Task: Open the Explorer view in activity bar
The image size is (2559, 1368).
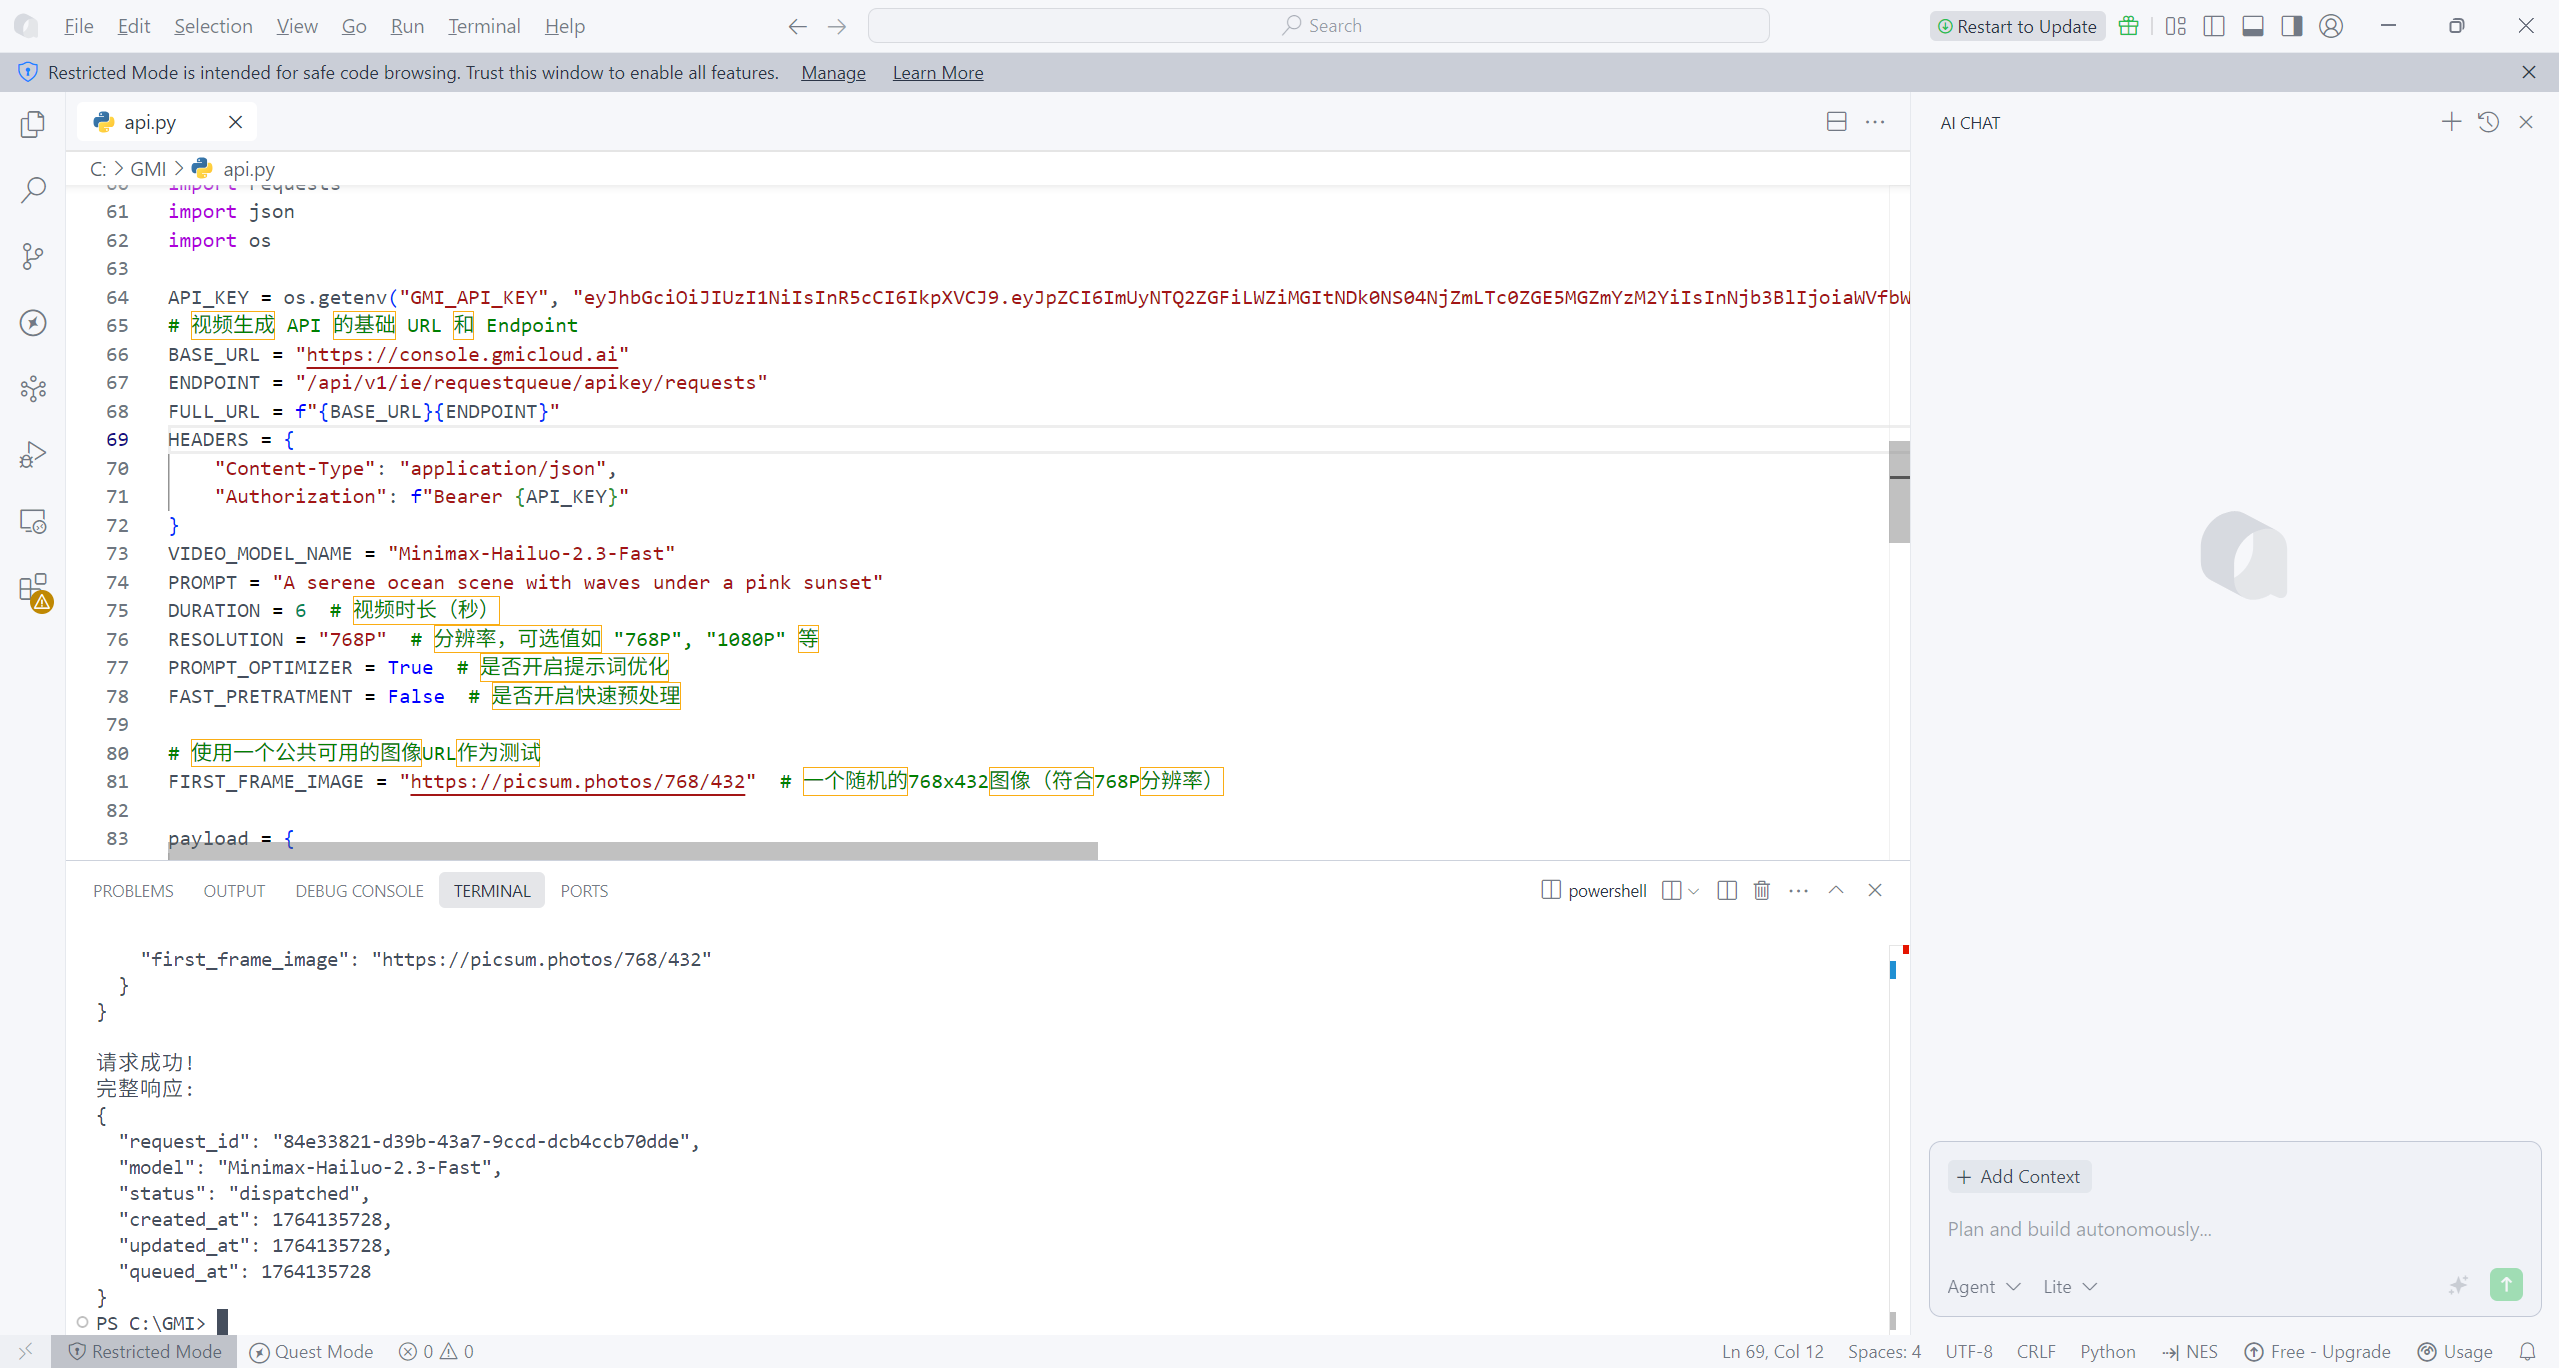Action: coord(33,124)
